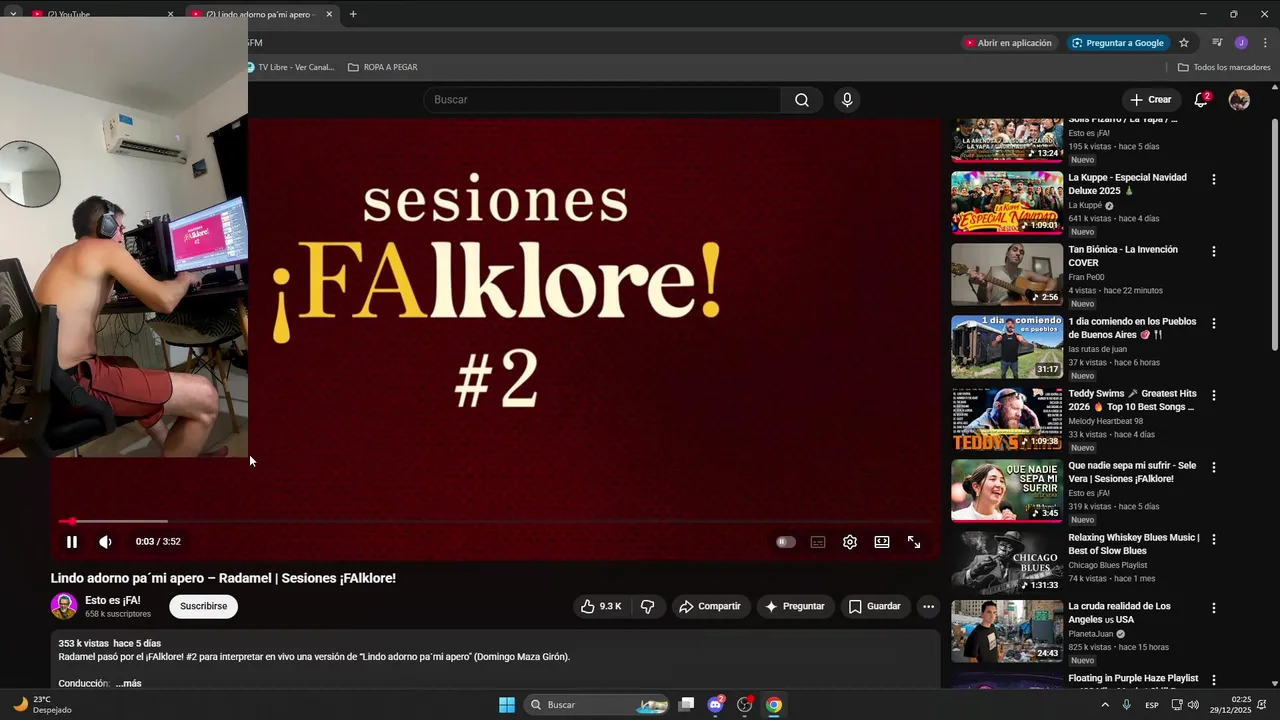Click the Compartir share button
Image resolution: width=1280 pixels, height=720 pixels.
[x=710, y=606]
